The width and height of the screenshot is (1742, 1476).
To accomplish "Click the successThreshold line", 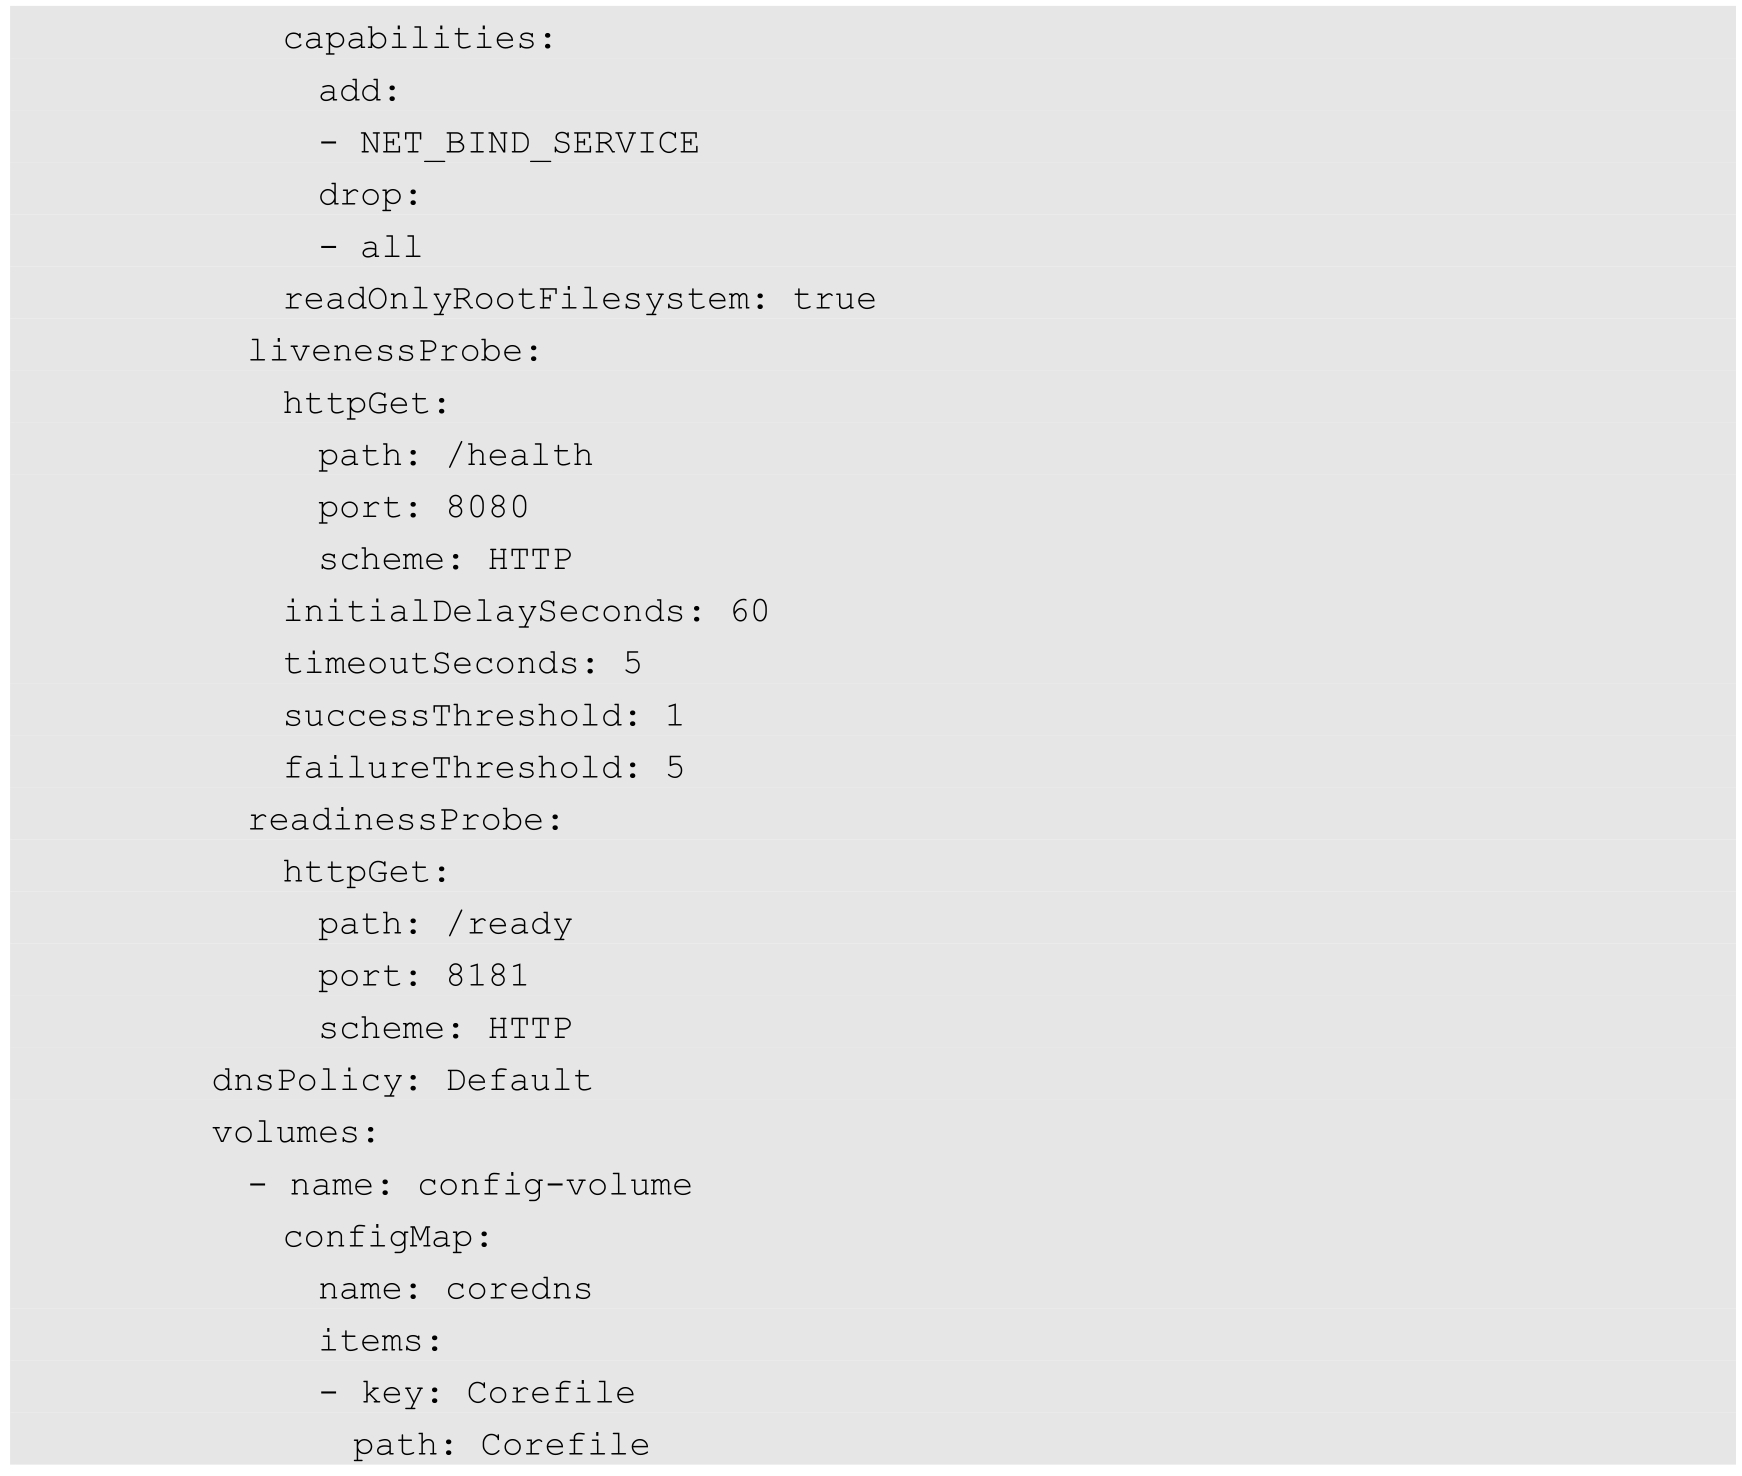I will pos(483,715).
